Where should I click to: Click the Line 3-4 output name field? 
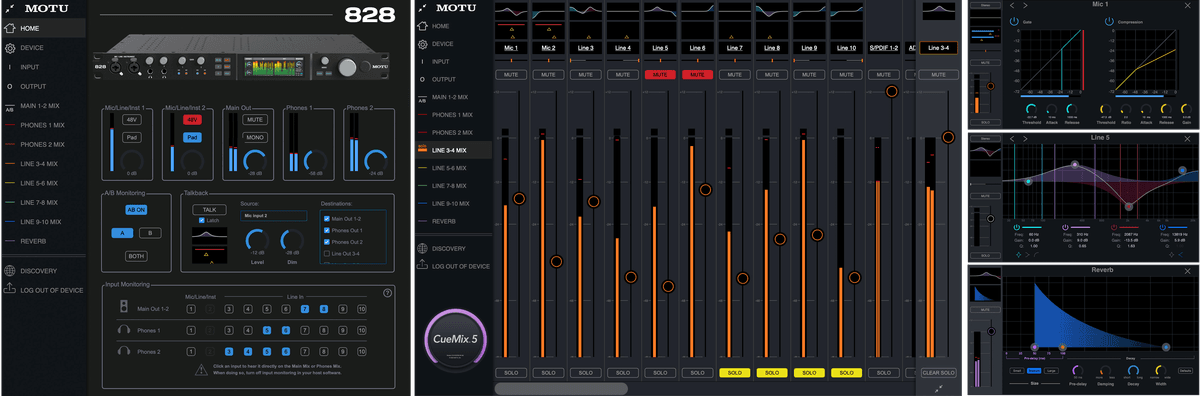point(939,48)
